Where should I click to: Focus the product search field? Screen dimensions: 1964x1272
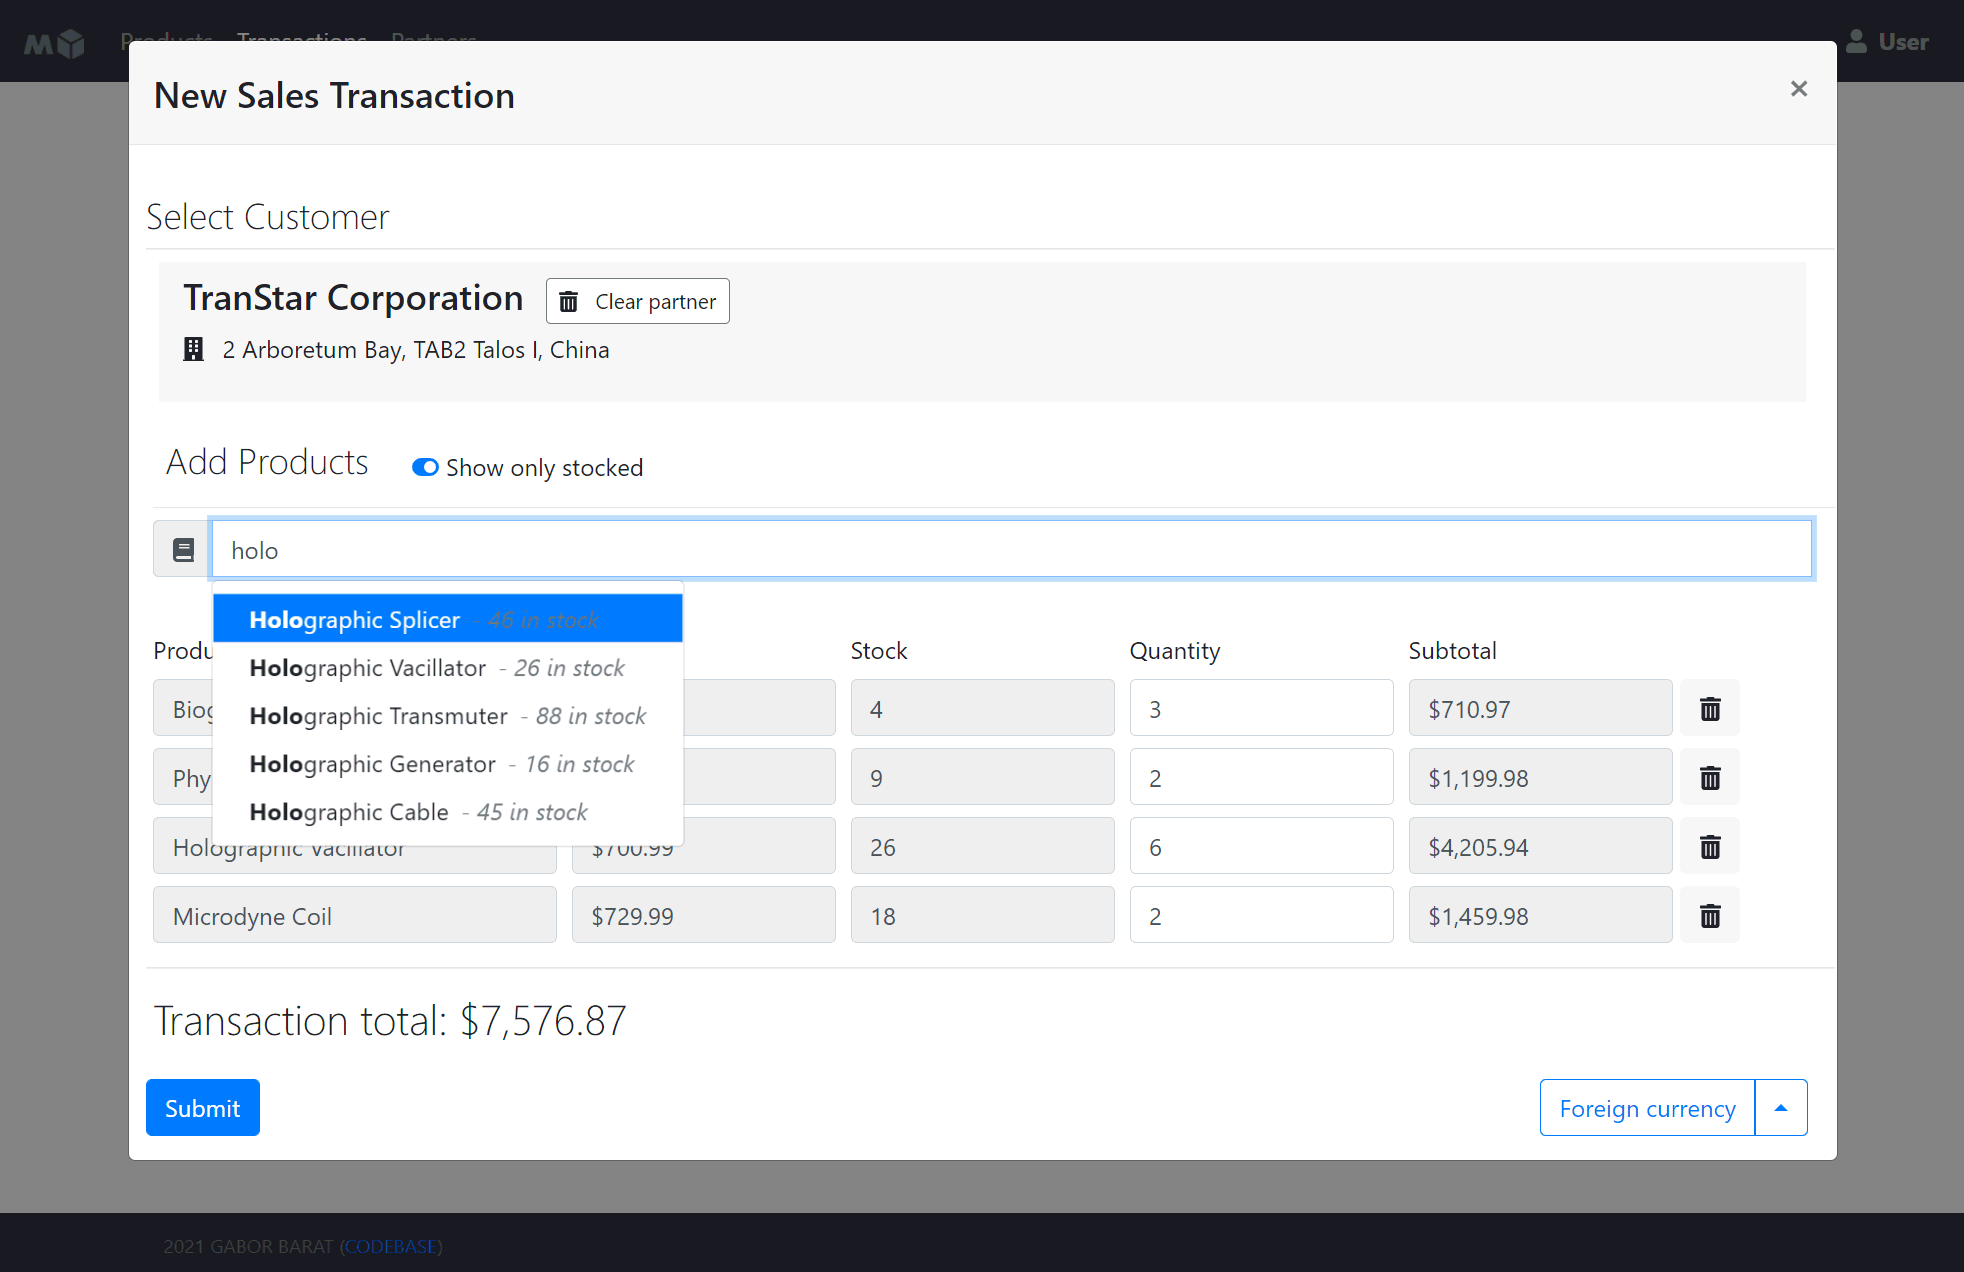point(1010,550)
